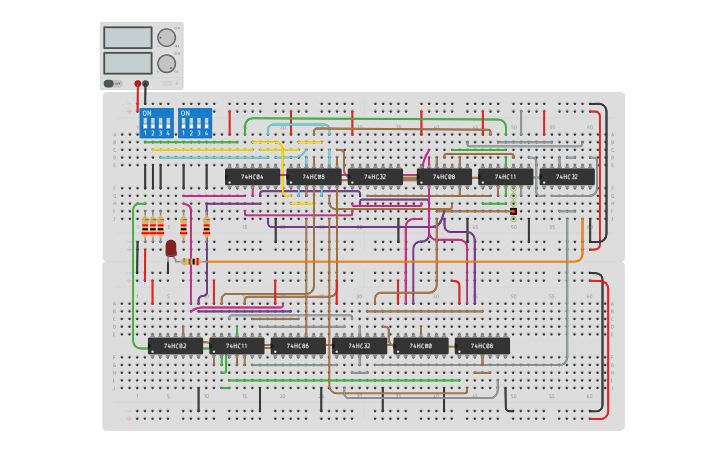
Task: Select the leftmost vertical resistor
Action: click(145, 226)
